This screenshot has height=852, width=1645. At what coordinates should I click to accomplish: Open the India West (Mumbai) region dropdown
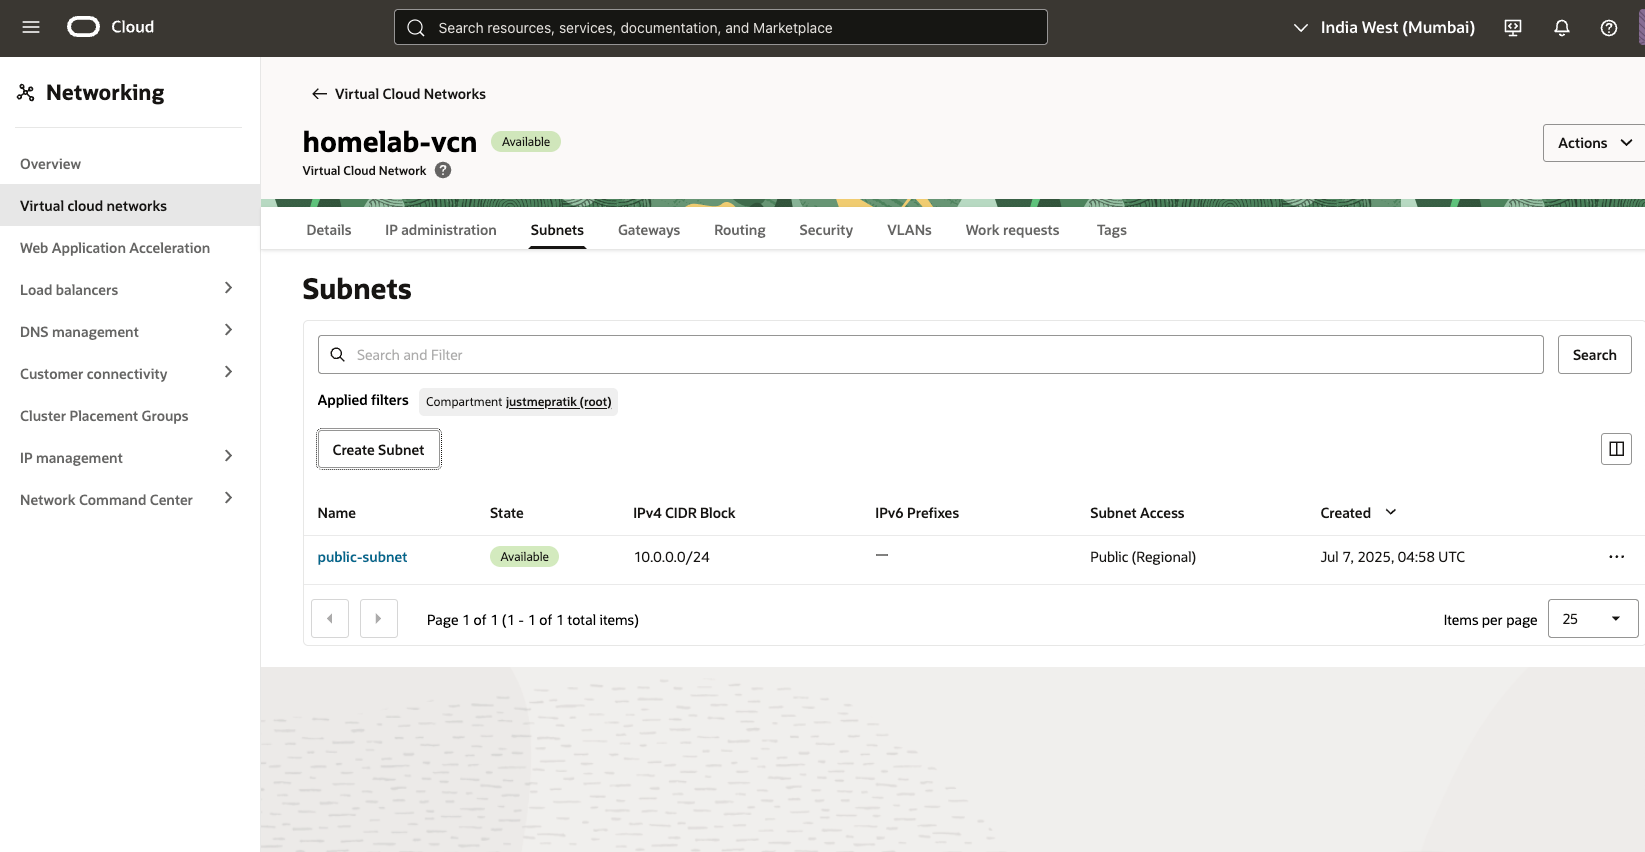tap(1384, 28)
